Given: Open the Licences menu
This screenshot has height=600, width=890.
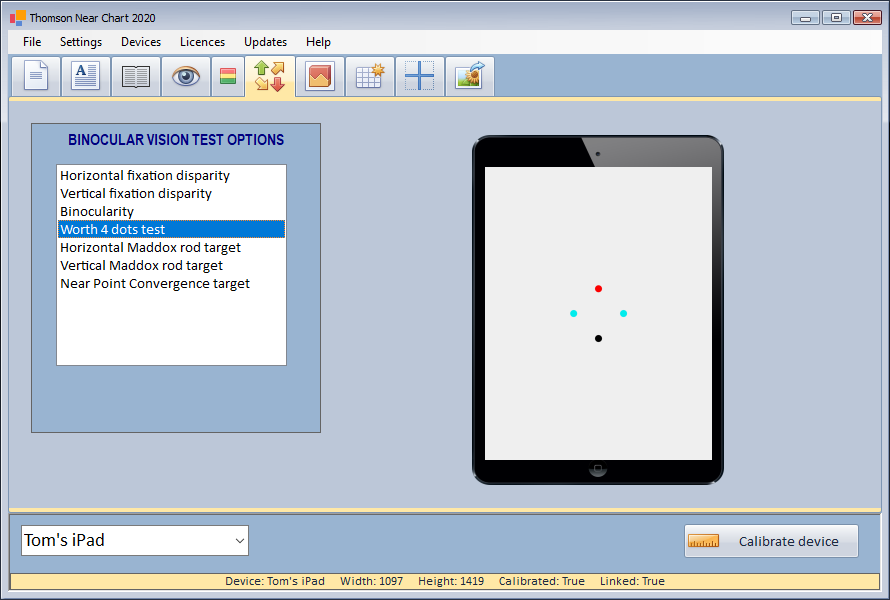Looking at the screenshot, I should point(202,42).
